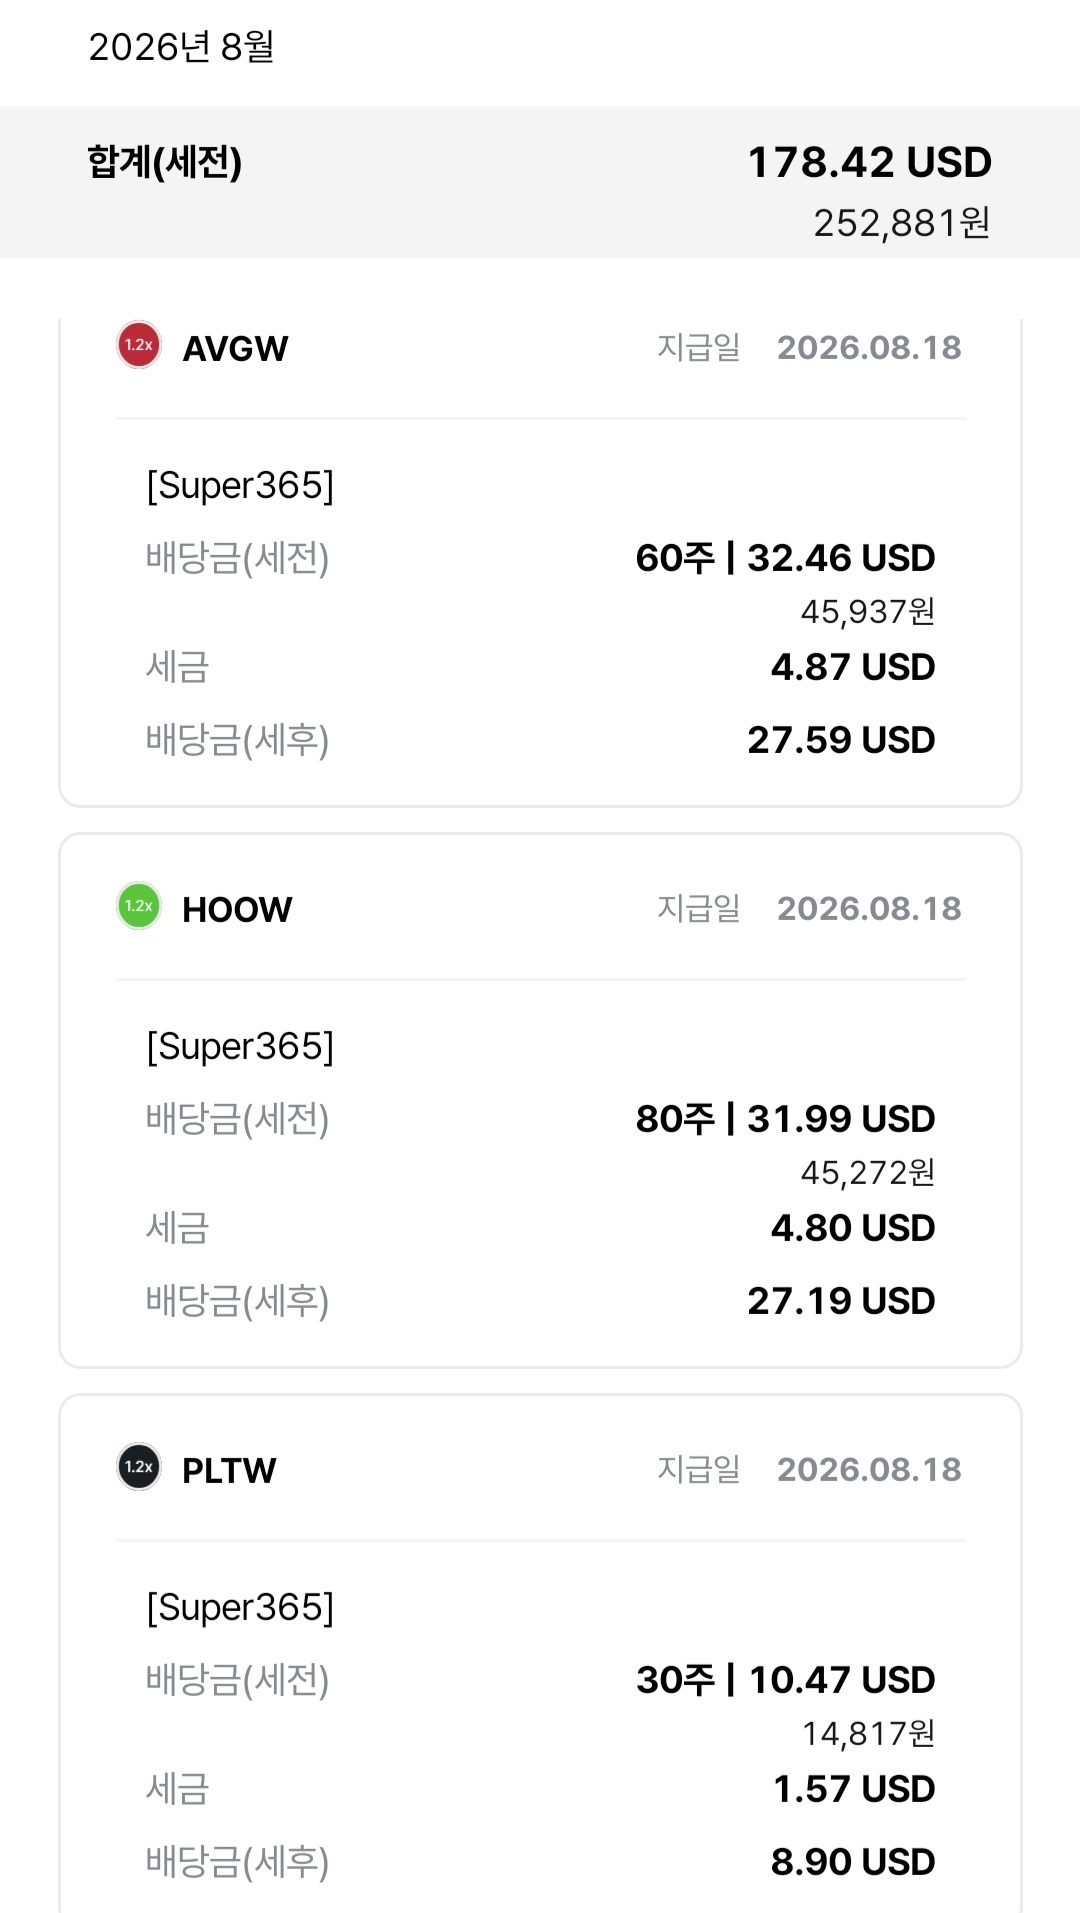The height and width of the screenshot is (1913, 1080).
Task: Tap HOOW dividend 80주 | 31.99 USD
Action: (x=785, y=1118)
